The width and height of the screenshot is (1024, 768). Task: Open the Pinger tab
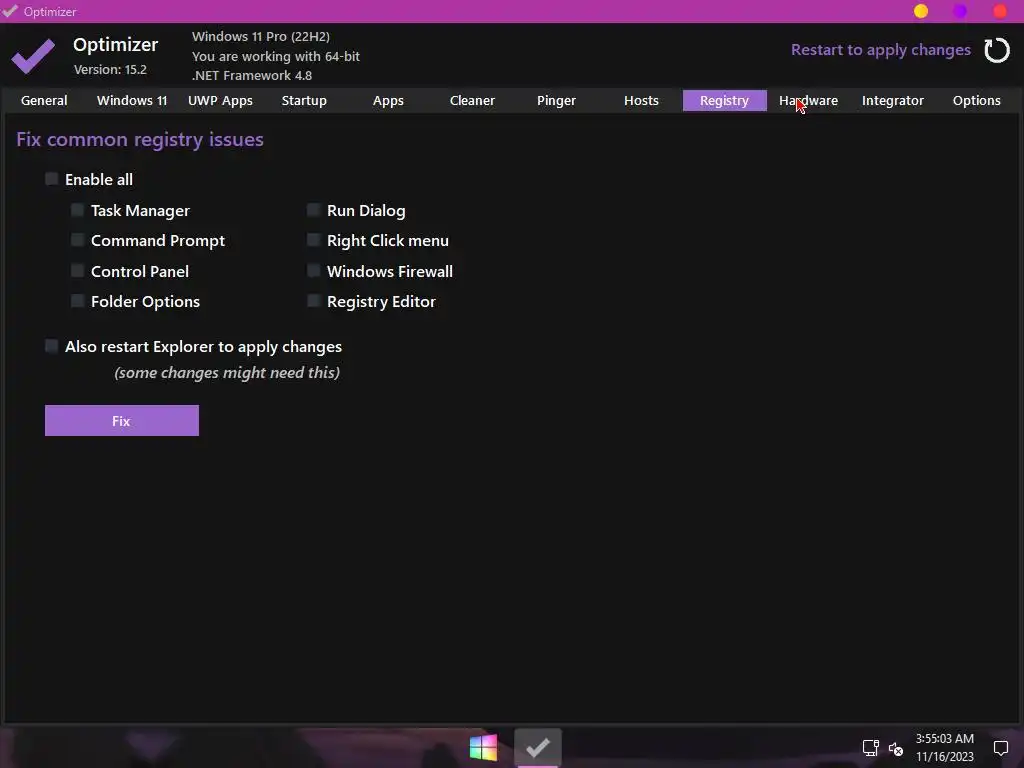pos(556,101)
